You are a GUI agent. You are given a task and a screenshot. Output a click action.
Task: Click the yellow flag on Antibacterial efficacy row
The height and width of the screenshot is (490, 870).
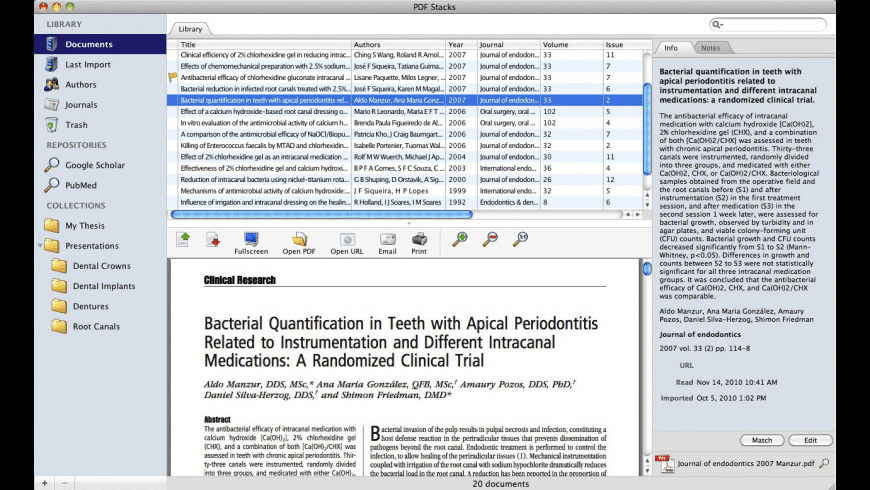point(173,78)
